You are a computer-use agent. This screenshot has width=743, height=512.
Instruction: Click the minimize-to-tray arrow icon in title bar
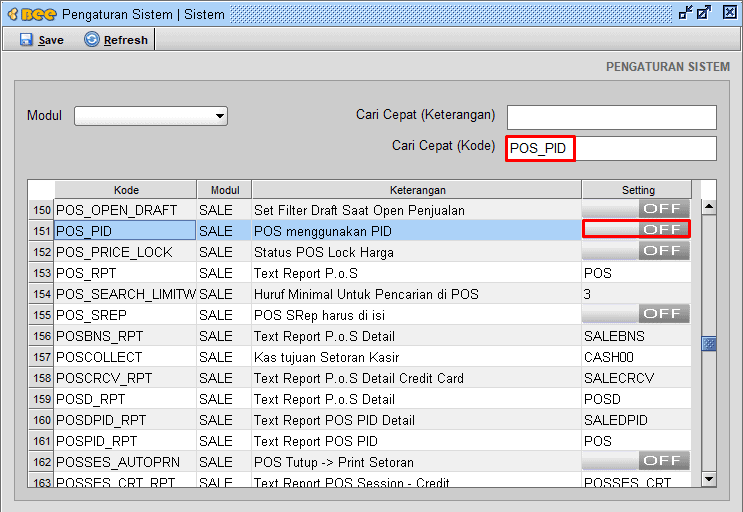(x=685, y=13)
